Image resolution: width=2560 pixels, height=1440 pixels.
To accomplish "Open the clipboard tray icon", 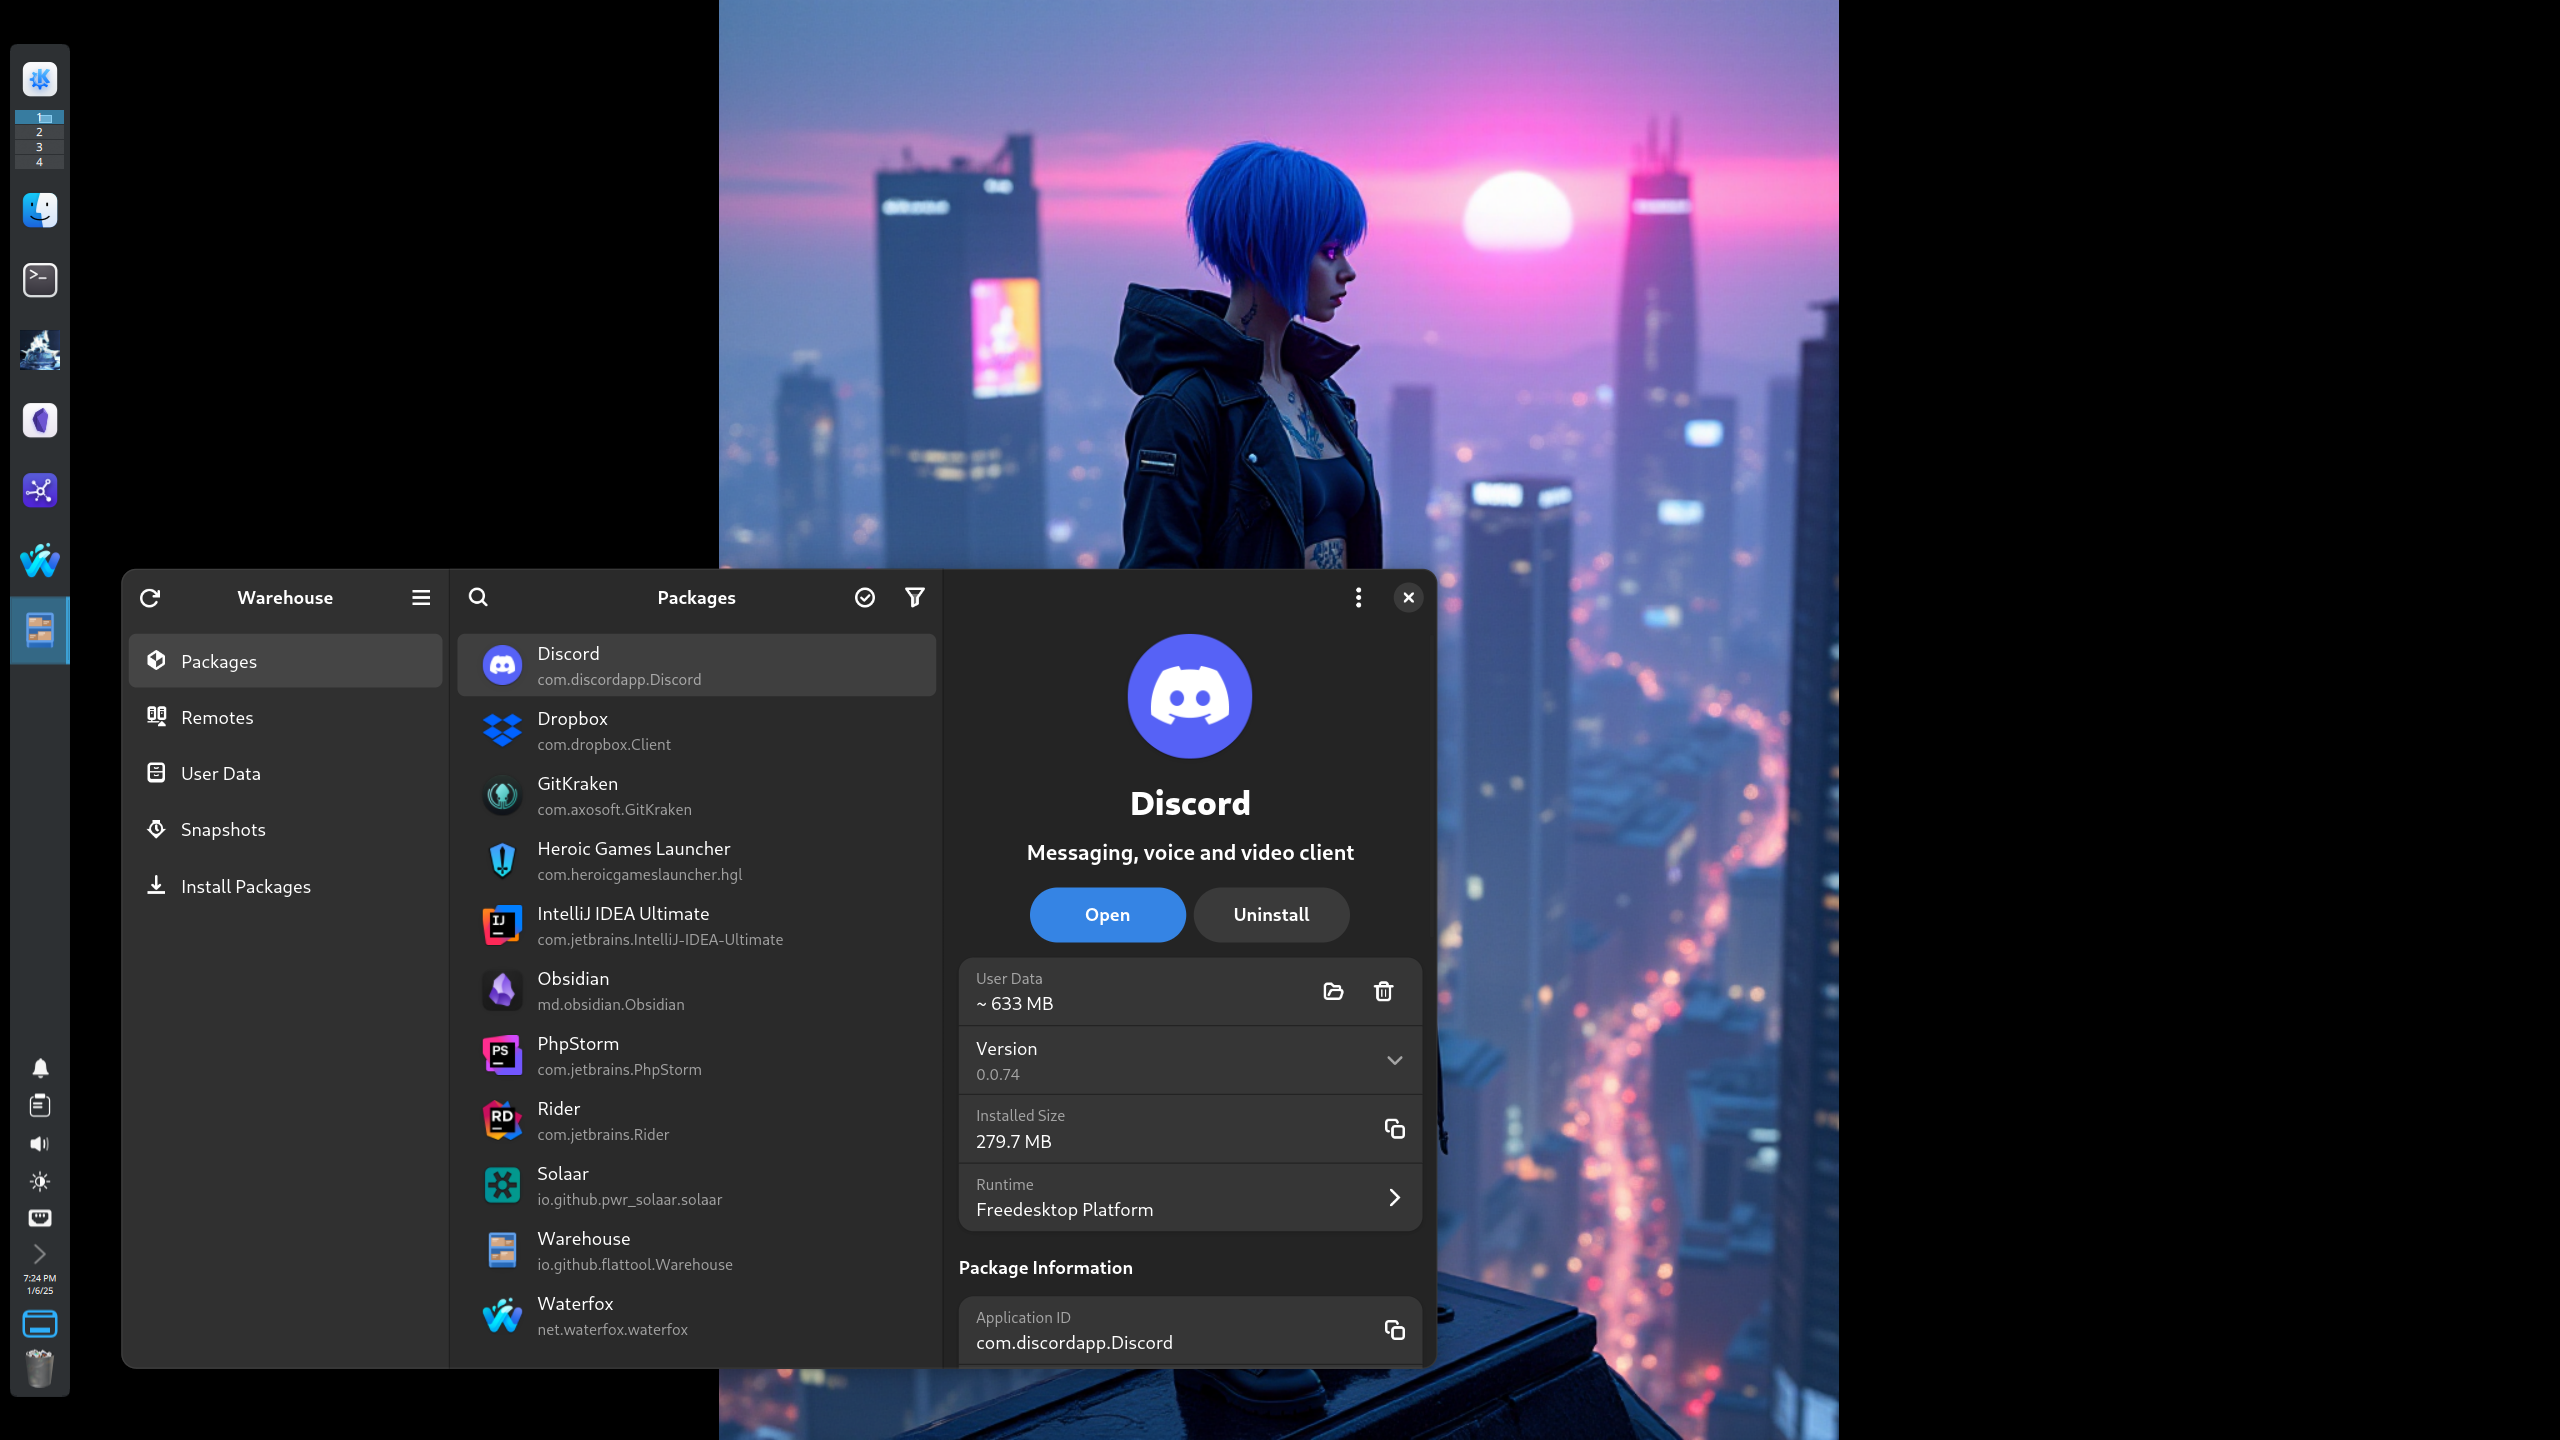I will (40, 1105).
